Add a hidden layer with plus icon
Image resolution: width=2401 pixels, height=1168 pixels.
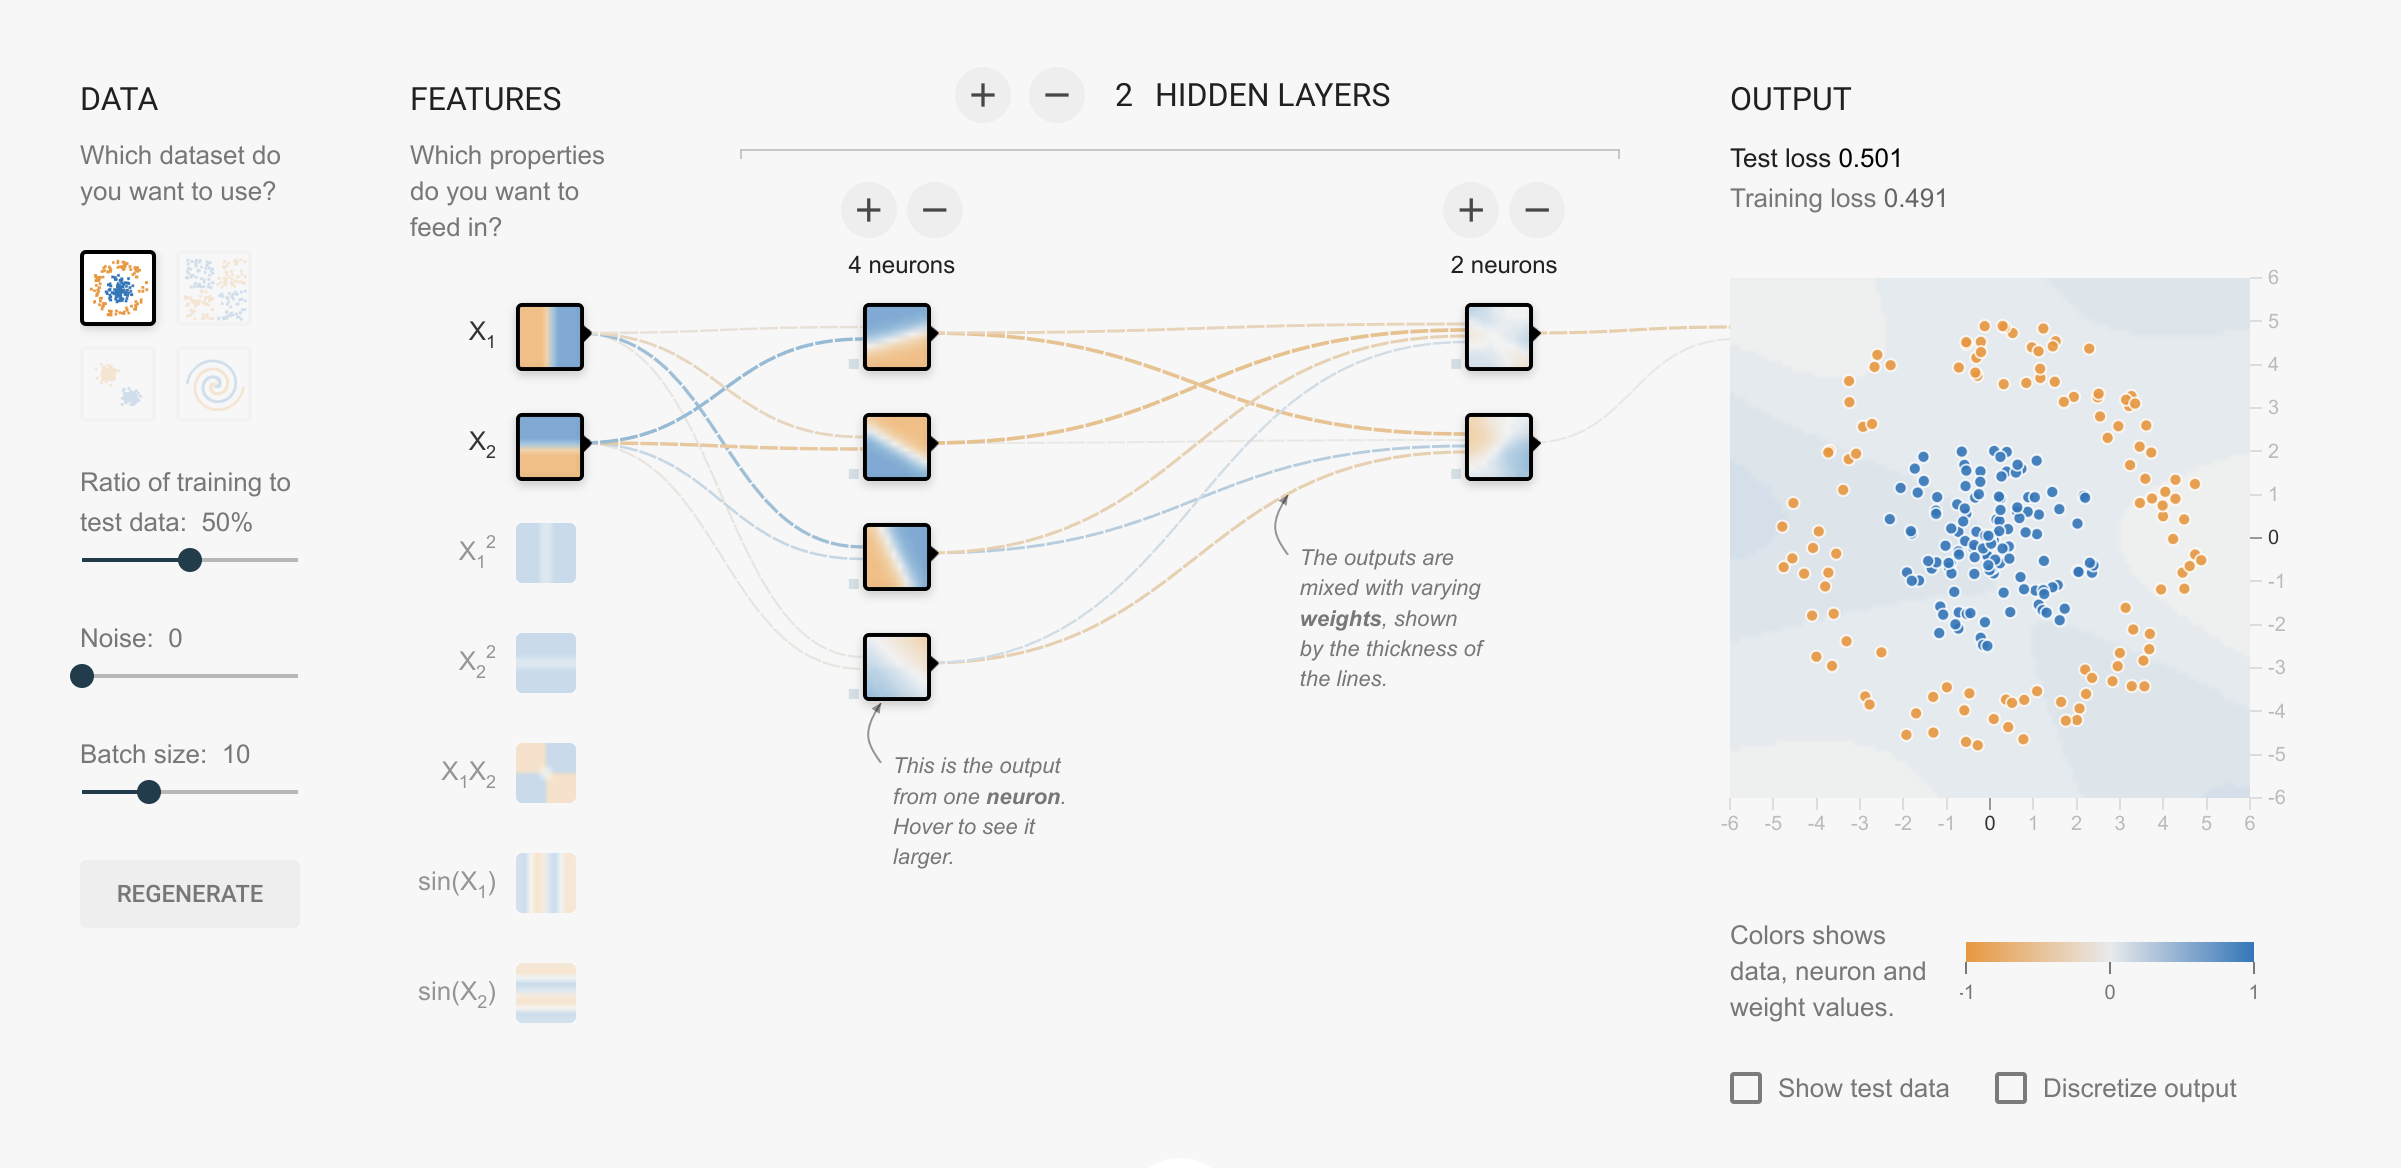(x=982, y=96)
